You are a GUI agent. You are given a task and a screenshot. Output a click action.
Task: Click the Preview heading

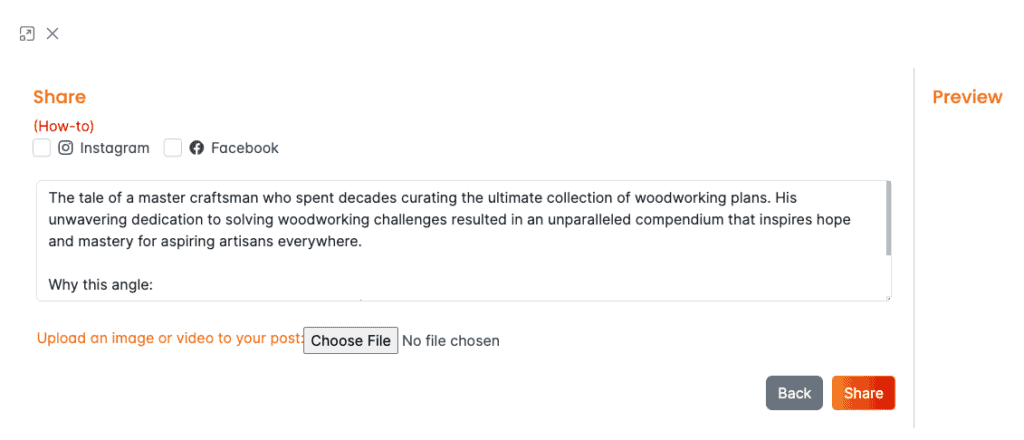click(x=967, y=97)
